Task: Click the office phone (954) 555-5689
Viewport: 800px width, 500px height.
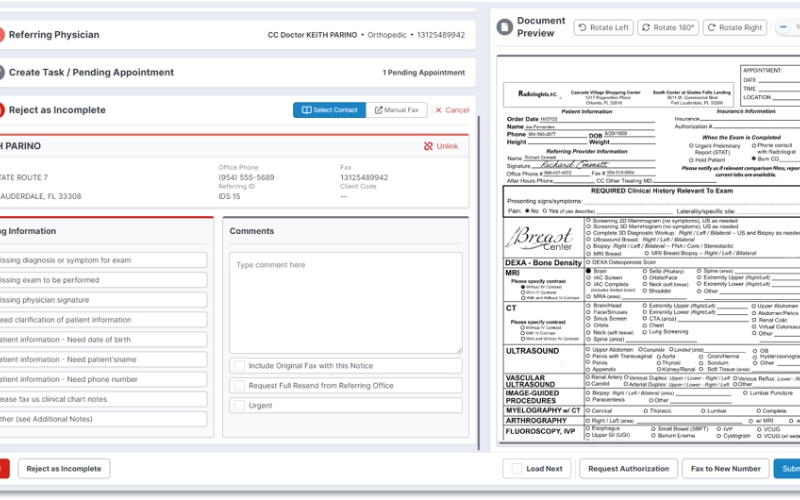Action: (246, 178)
